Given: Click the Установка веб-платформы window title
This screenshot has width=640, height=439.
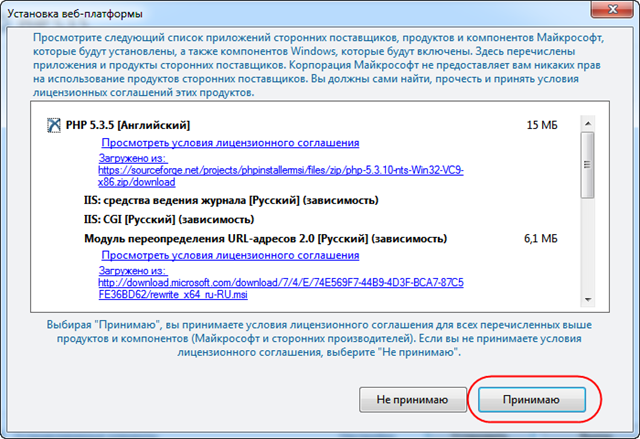Looking at the screenshot, I should coord(75,14).
